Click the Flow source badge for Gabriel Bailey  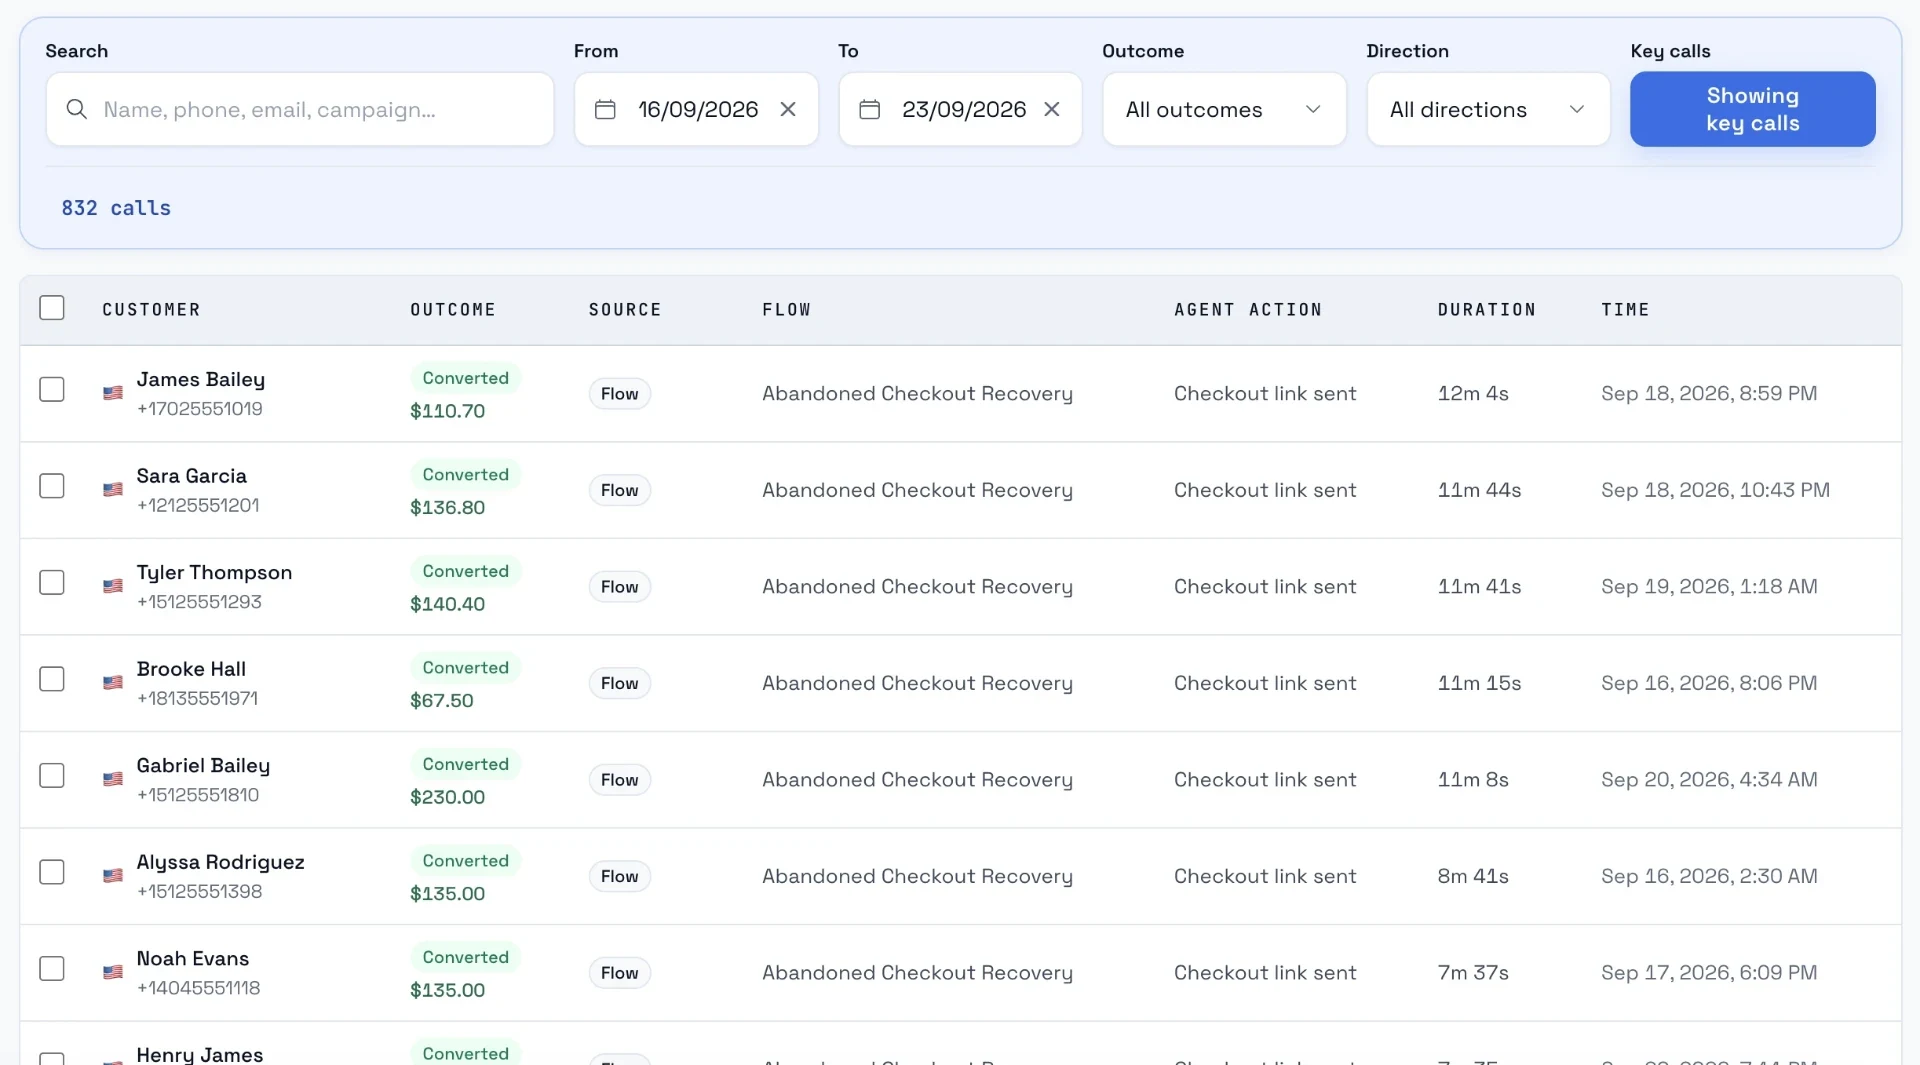[x=619, y=780]
